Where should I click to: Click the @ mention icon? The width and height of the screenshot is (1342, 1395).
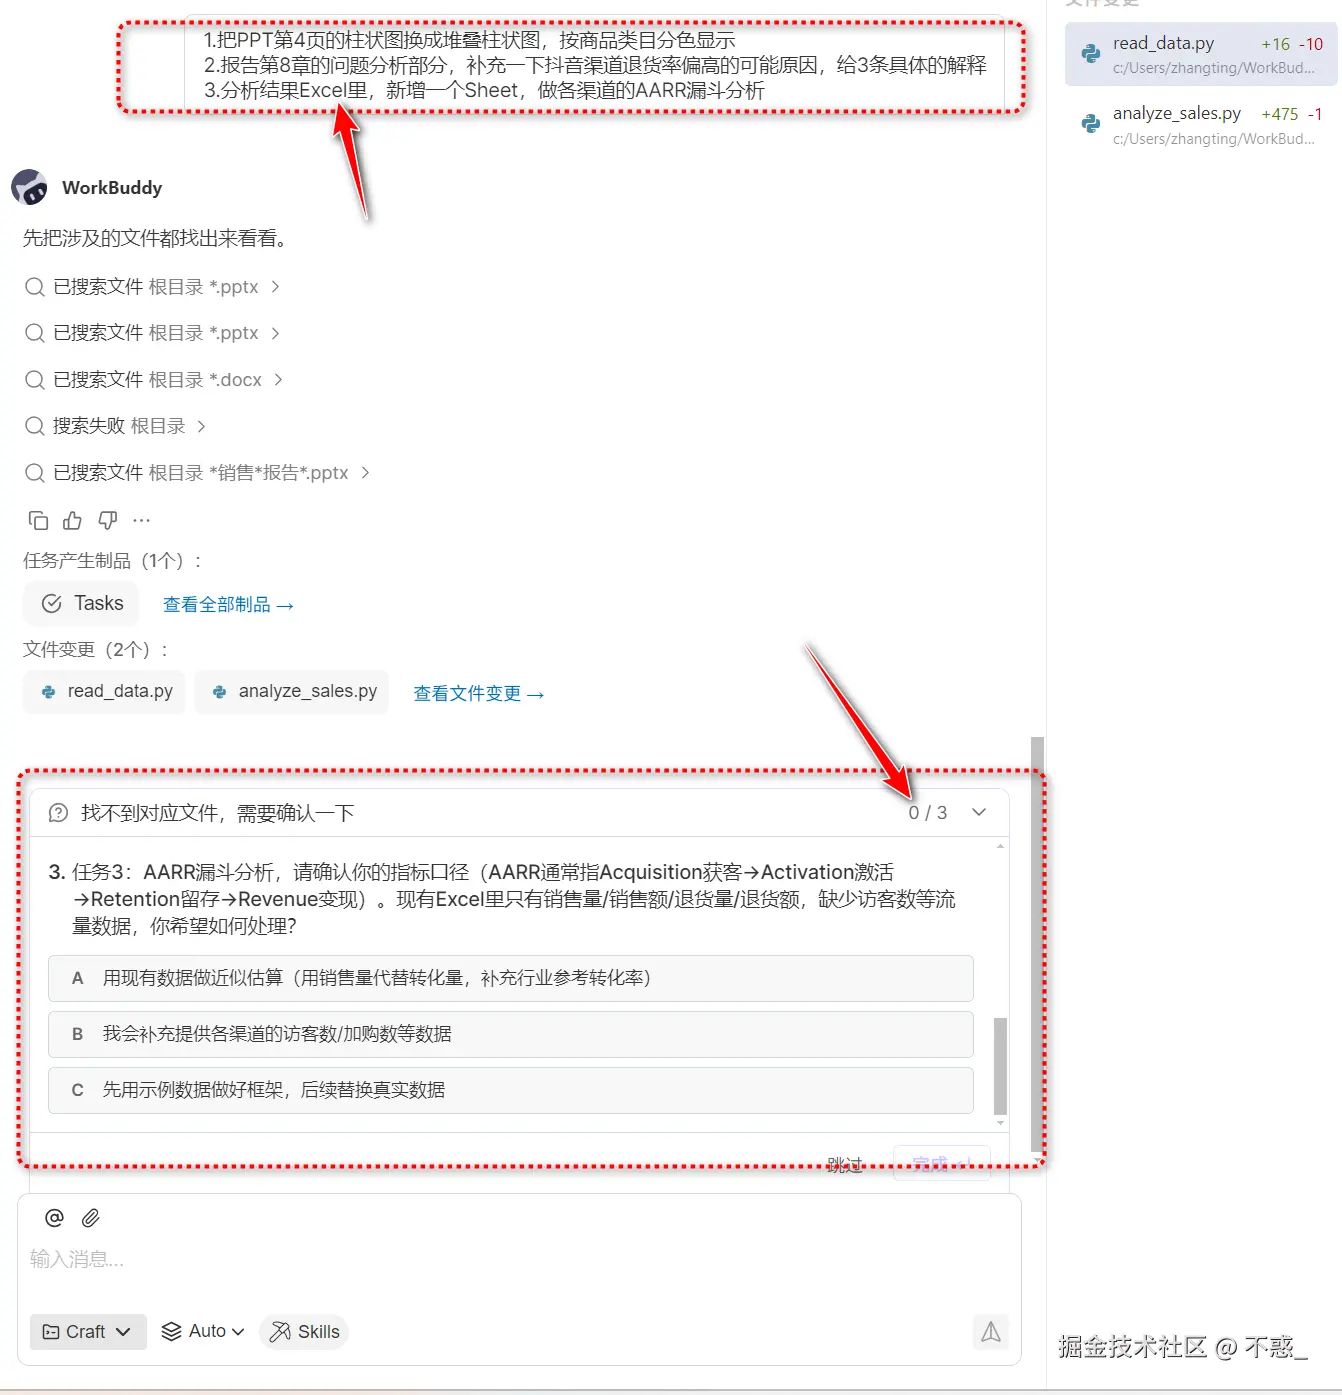[55, 1217]
